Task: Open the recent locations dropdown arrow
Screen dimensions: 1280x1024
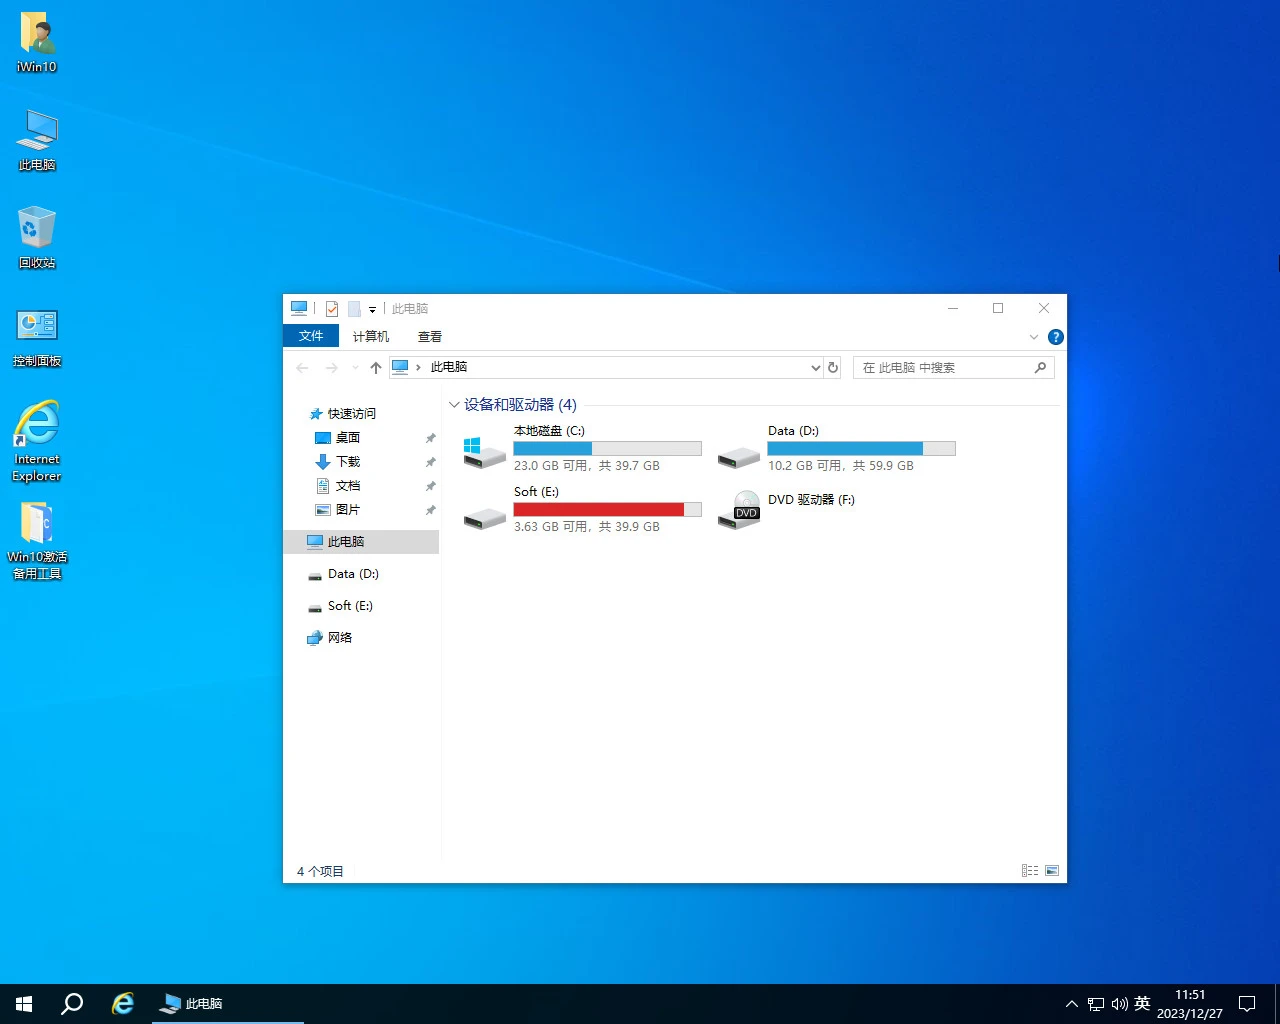Action: point(354,368)
